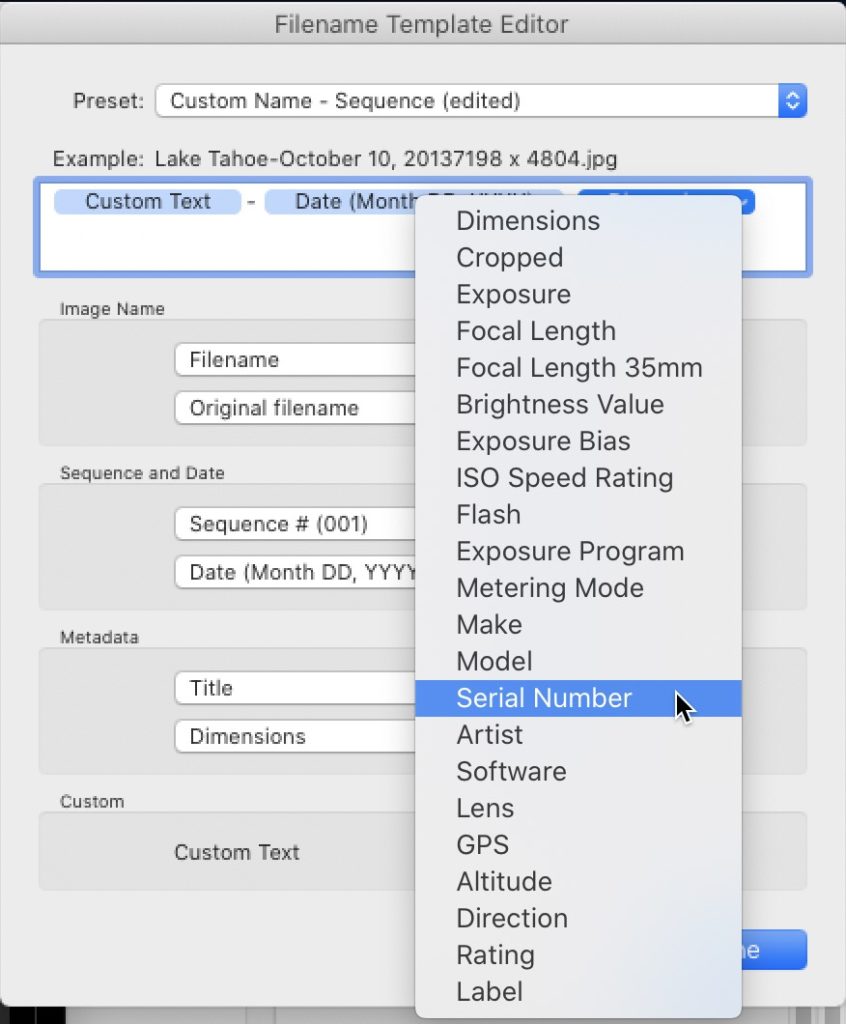Image resolution: width=846 pixels, height=1024 pixels.
Task: Click the blue Done button
Action: [x=772, y=951]
